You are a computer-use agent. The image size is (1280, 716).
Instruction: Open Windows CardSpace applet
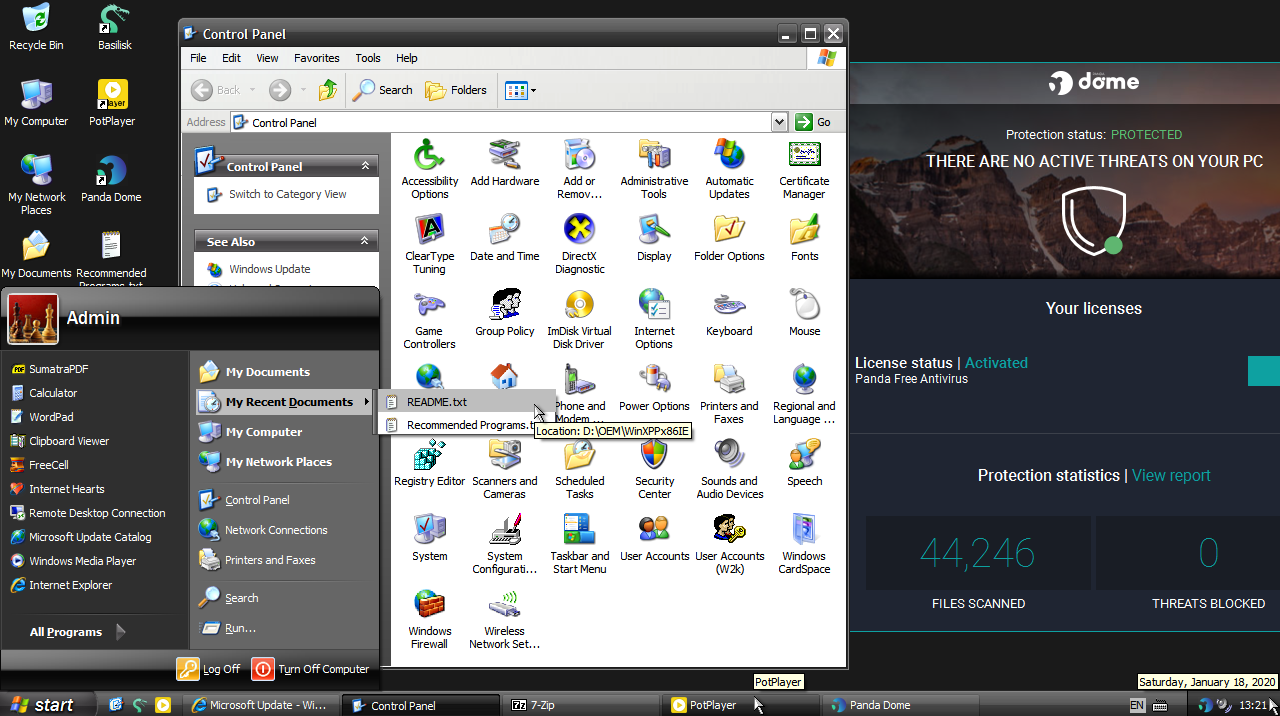(x=804, y=544)
